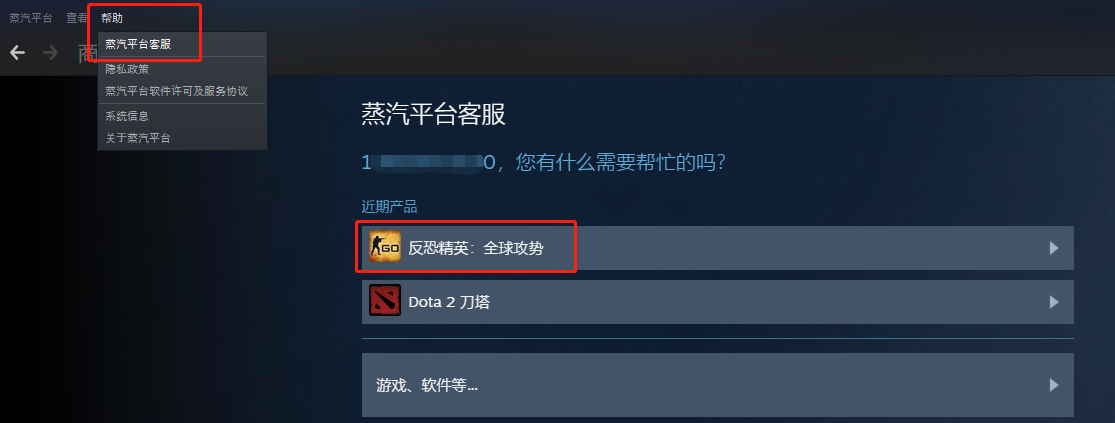Expand arrow on Dota 2 刀塔 row
The image size is (1115, 423).
pyautogui.click(x=1054, y=302)
